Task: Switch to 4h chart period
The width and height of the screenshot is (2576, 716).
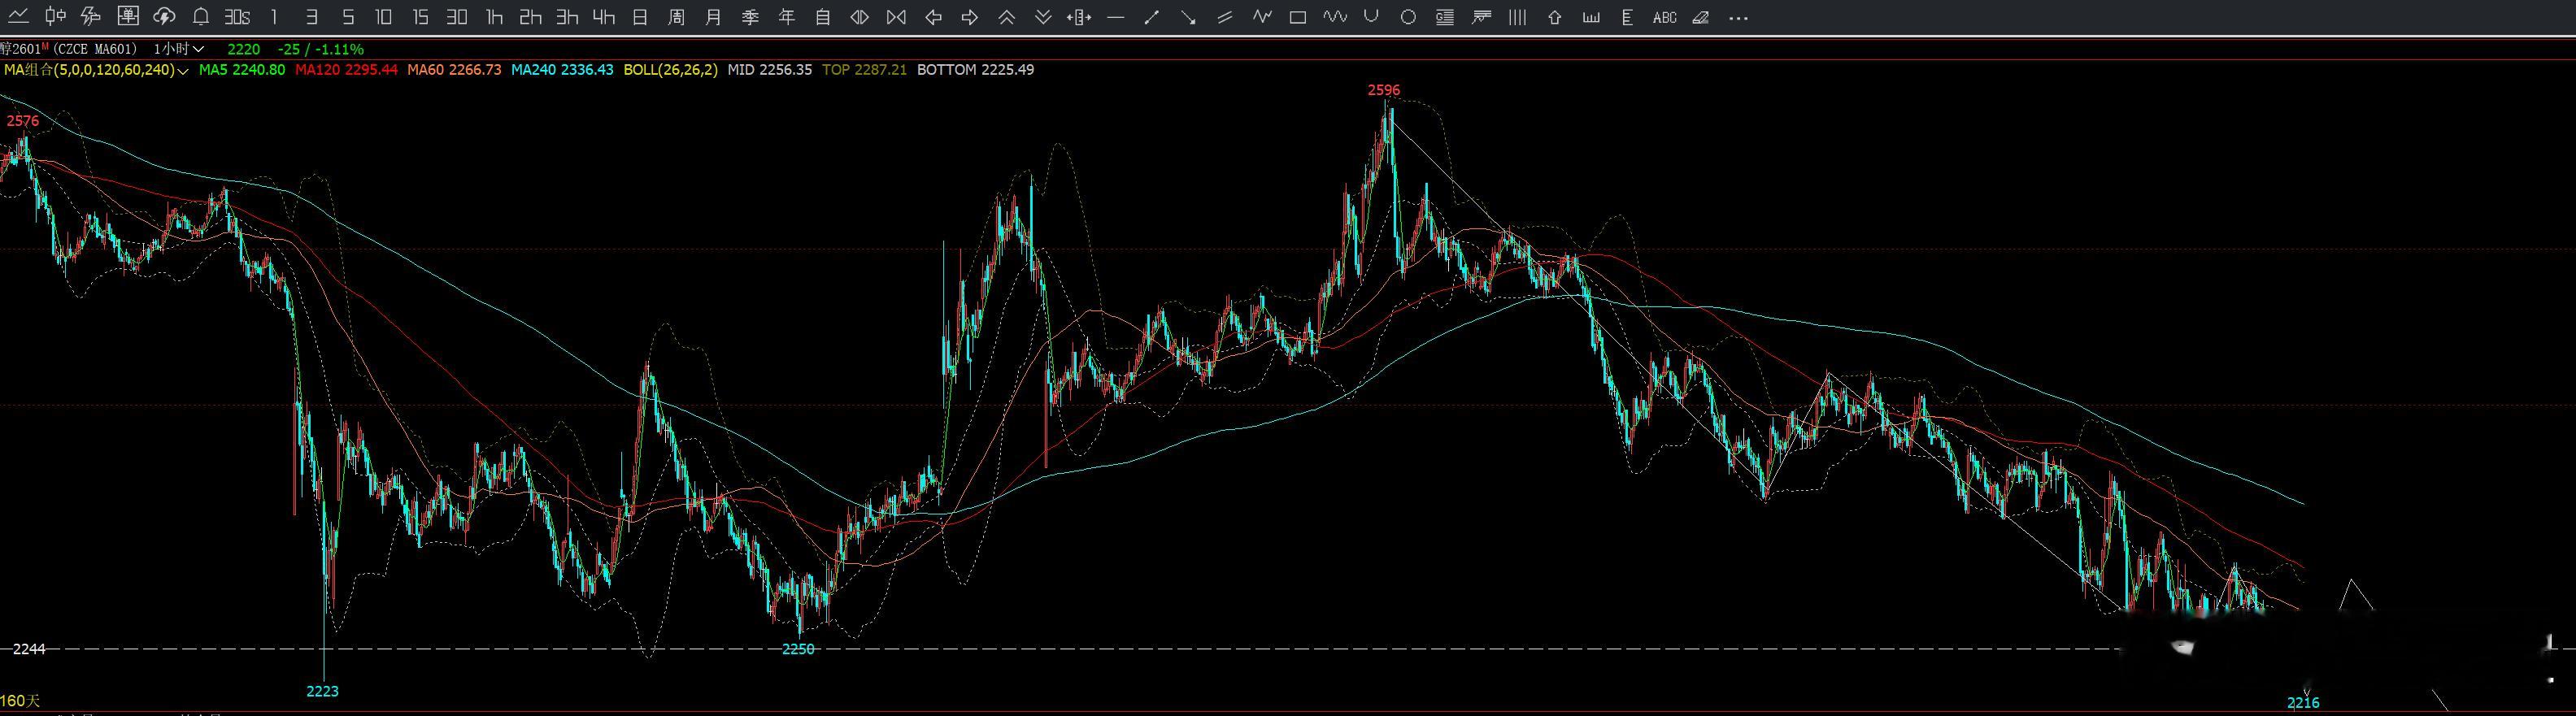Action: point(603,17)
